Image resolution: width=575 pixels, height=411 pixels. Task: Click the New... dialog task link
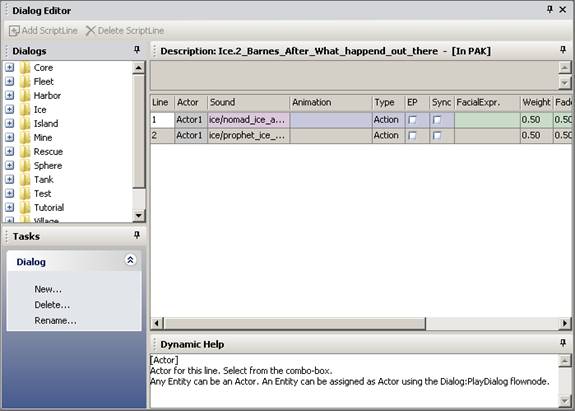48,289
